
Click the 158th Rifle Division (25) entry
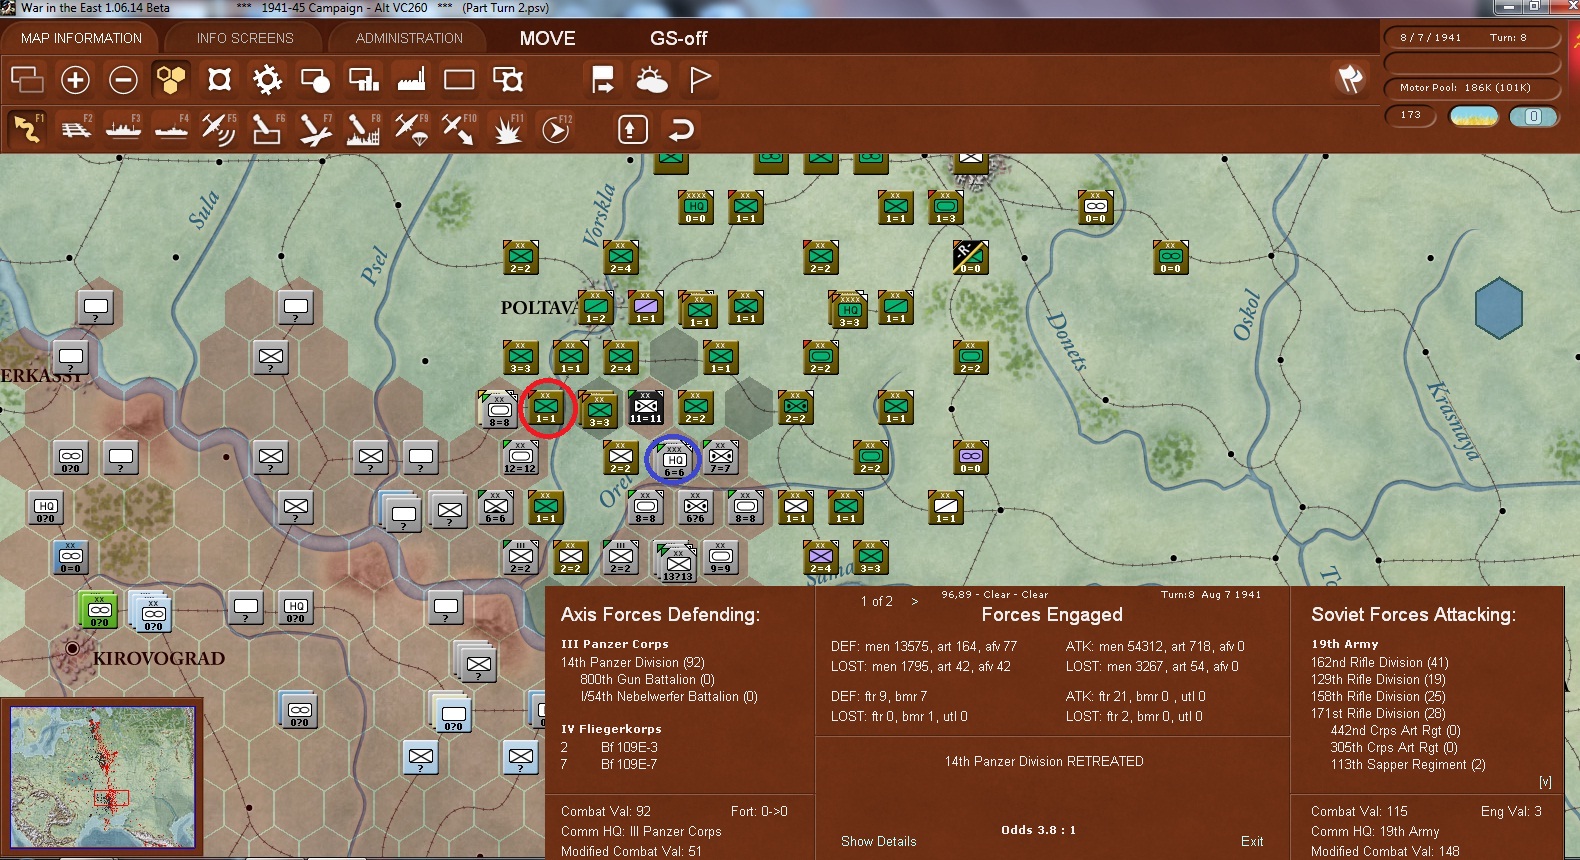pos(1378,696)
